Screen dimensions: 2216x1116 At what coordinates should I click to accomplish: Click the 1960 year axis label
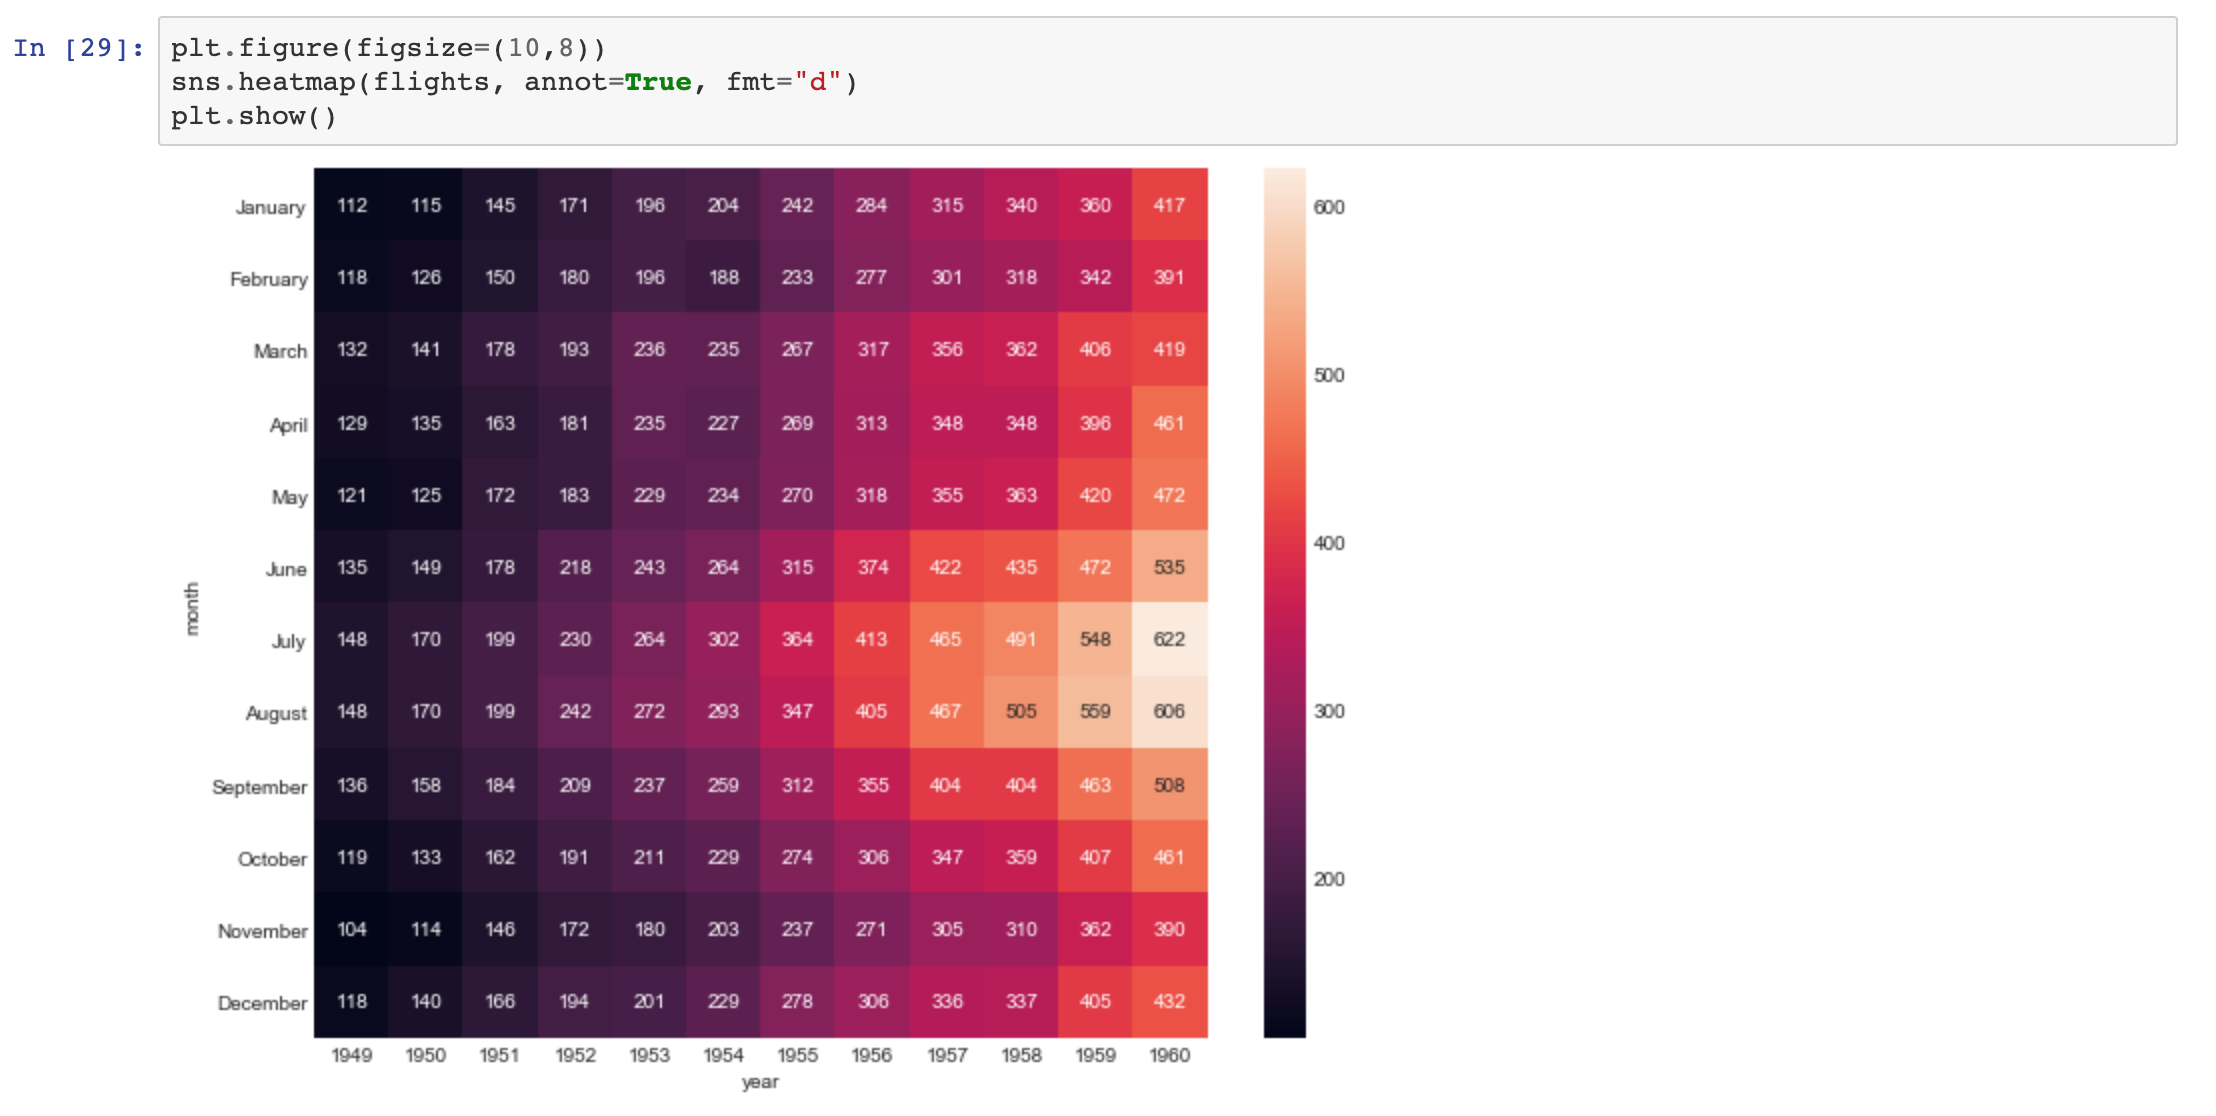(x=1169, y=1055)
